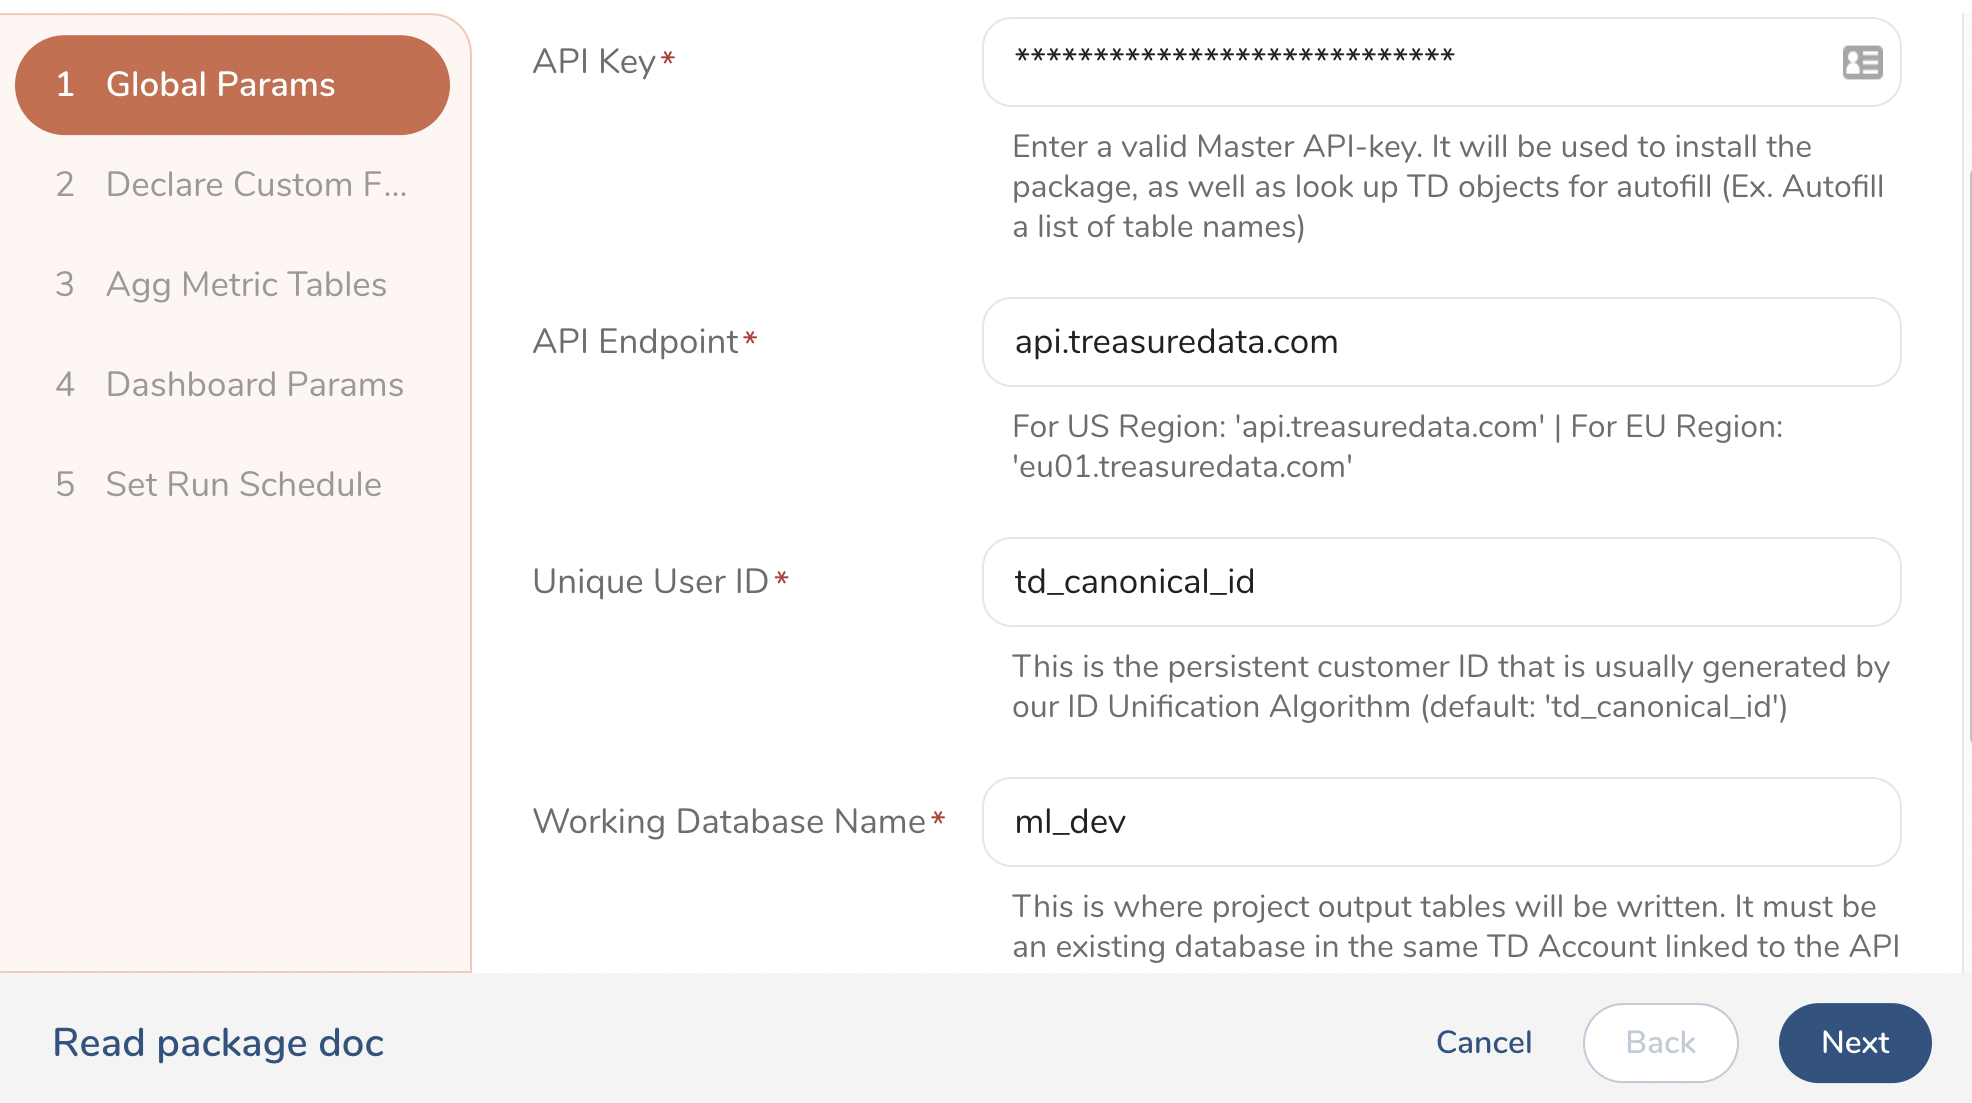Open the Read package doc link
This screenshot has width=1972, height=1103.
coord(218,1043)
